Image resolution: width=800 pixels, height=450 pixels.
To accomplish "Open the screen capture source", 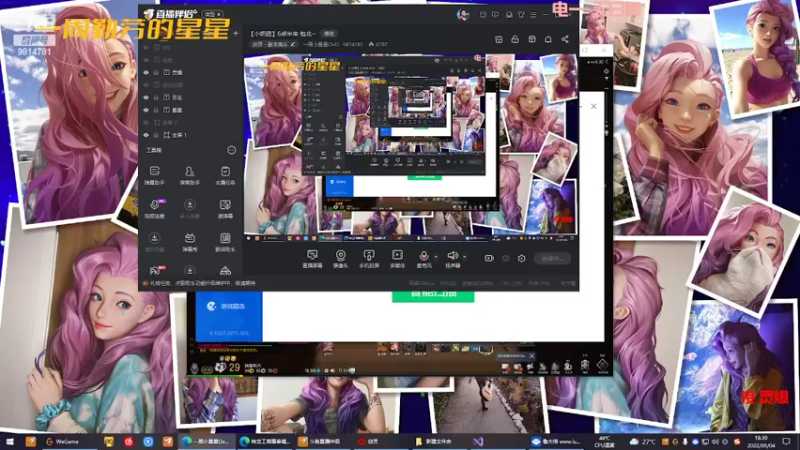I will coord(312,258).
